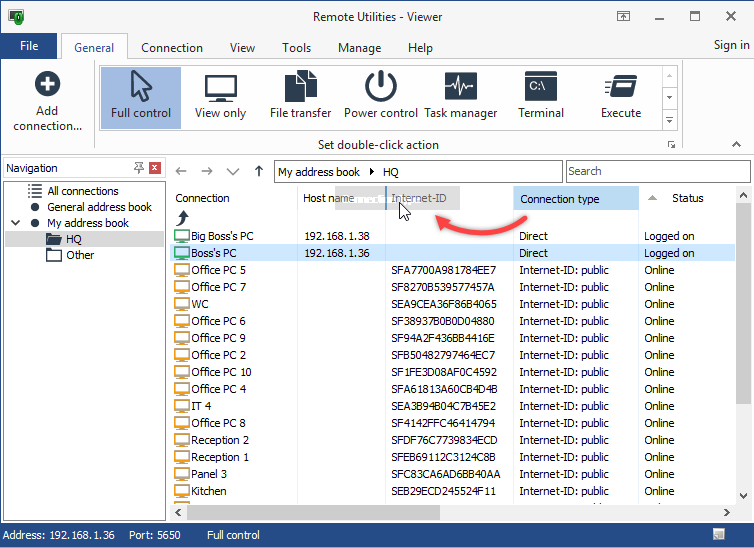Image resolution: width=754 pixels, height=548 pixels.
Task: Select Office PC 7 connection
Action: coord(218,287)
